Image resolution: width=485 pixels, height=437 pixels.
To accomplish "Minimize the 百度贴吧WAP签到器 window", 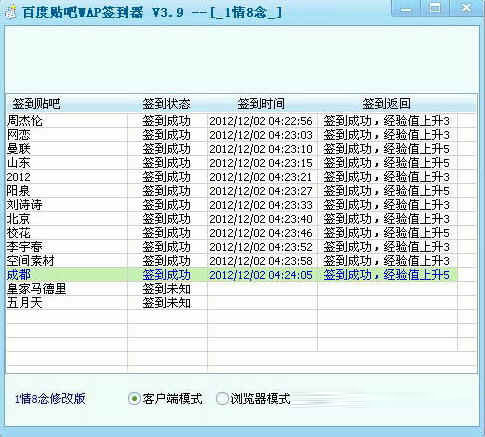I will 406,9.
